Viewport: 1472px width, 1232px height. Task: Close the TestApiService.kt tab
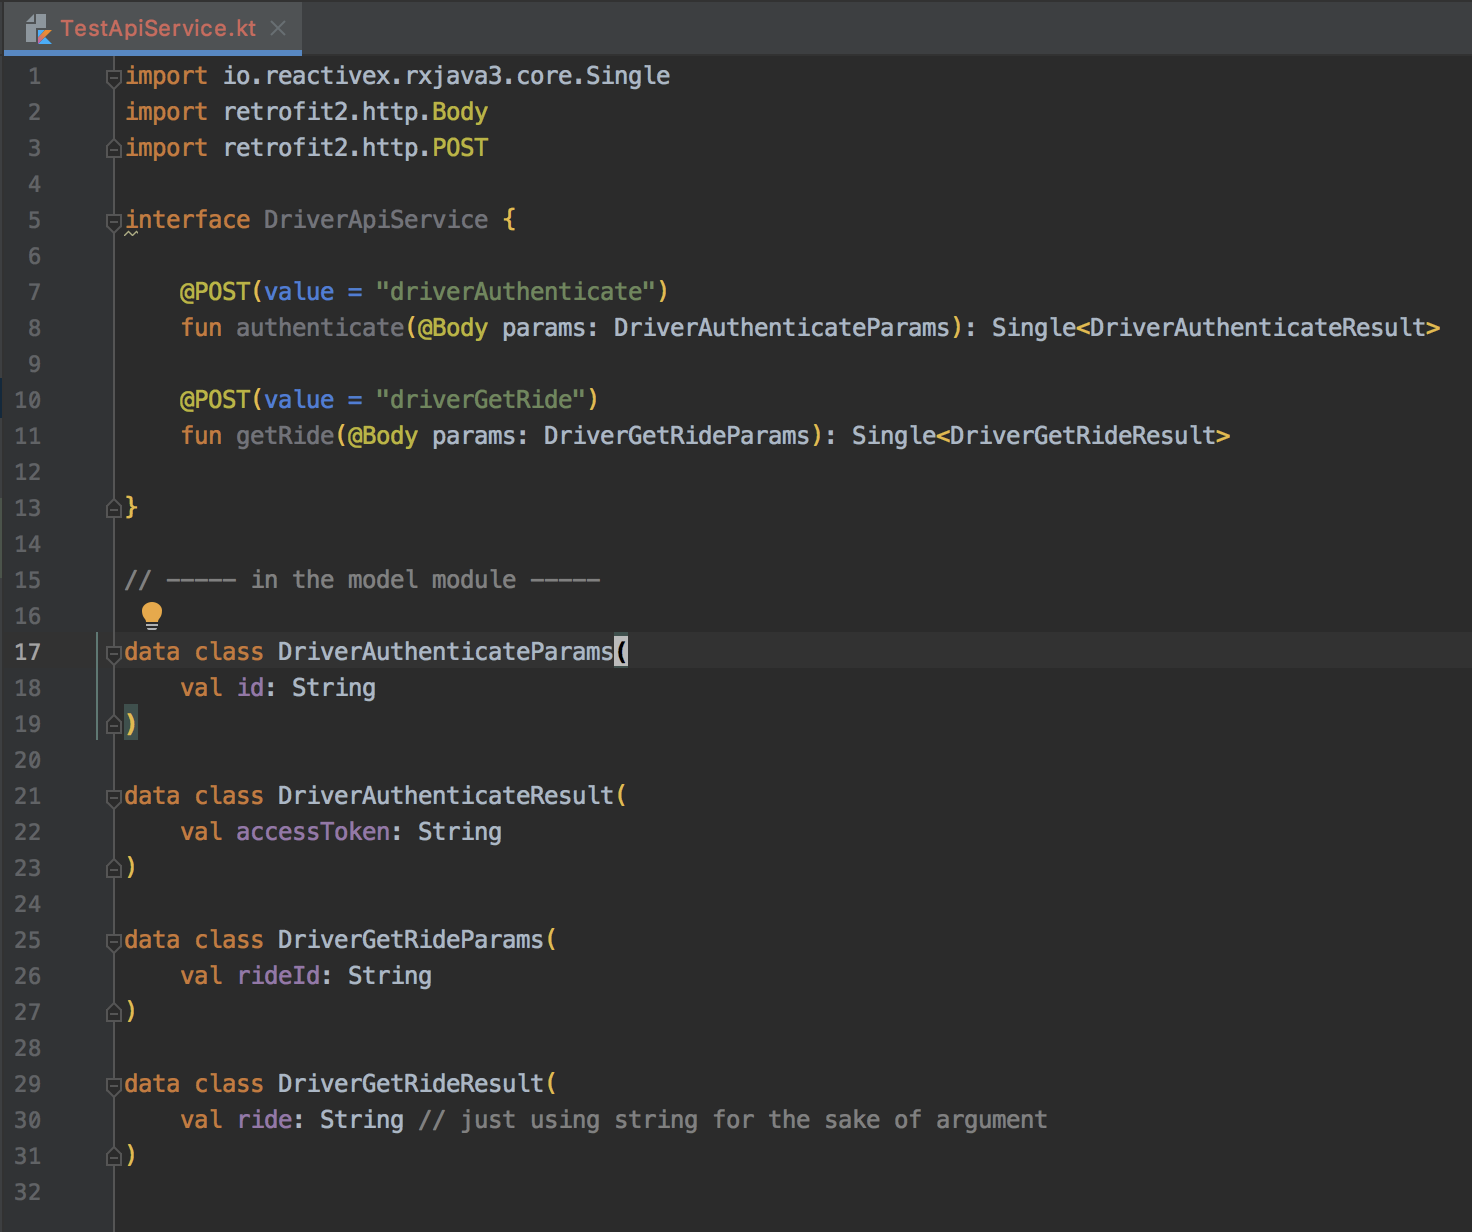(279, 28)
